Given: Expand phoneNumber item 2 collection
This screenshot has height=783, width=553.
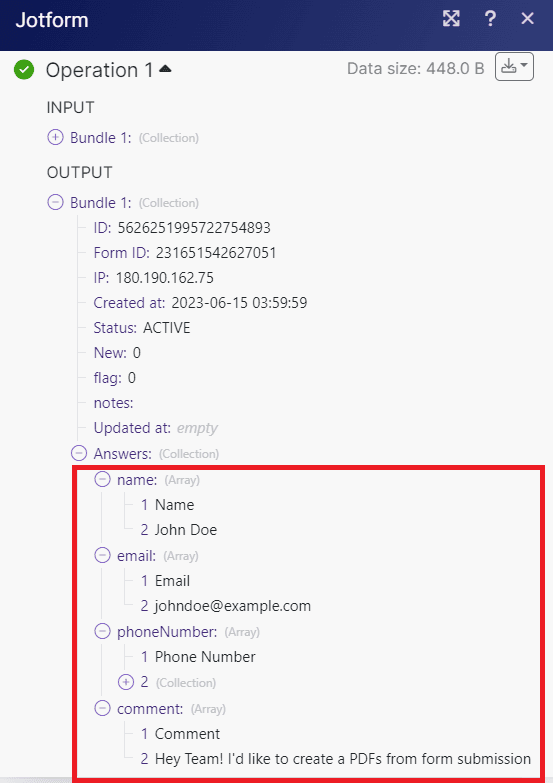Looking at the screenshot, I should (126, 682).
